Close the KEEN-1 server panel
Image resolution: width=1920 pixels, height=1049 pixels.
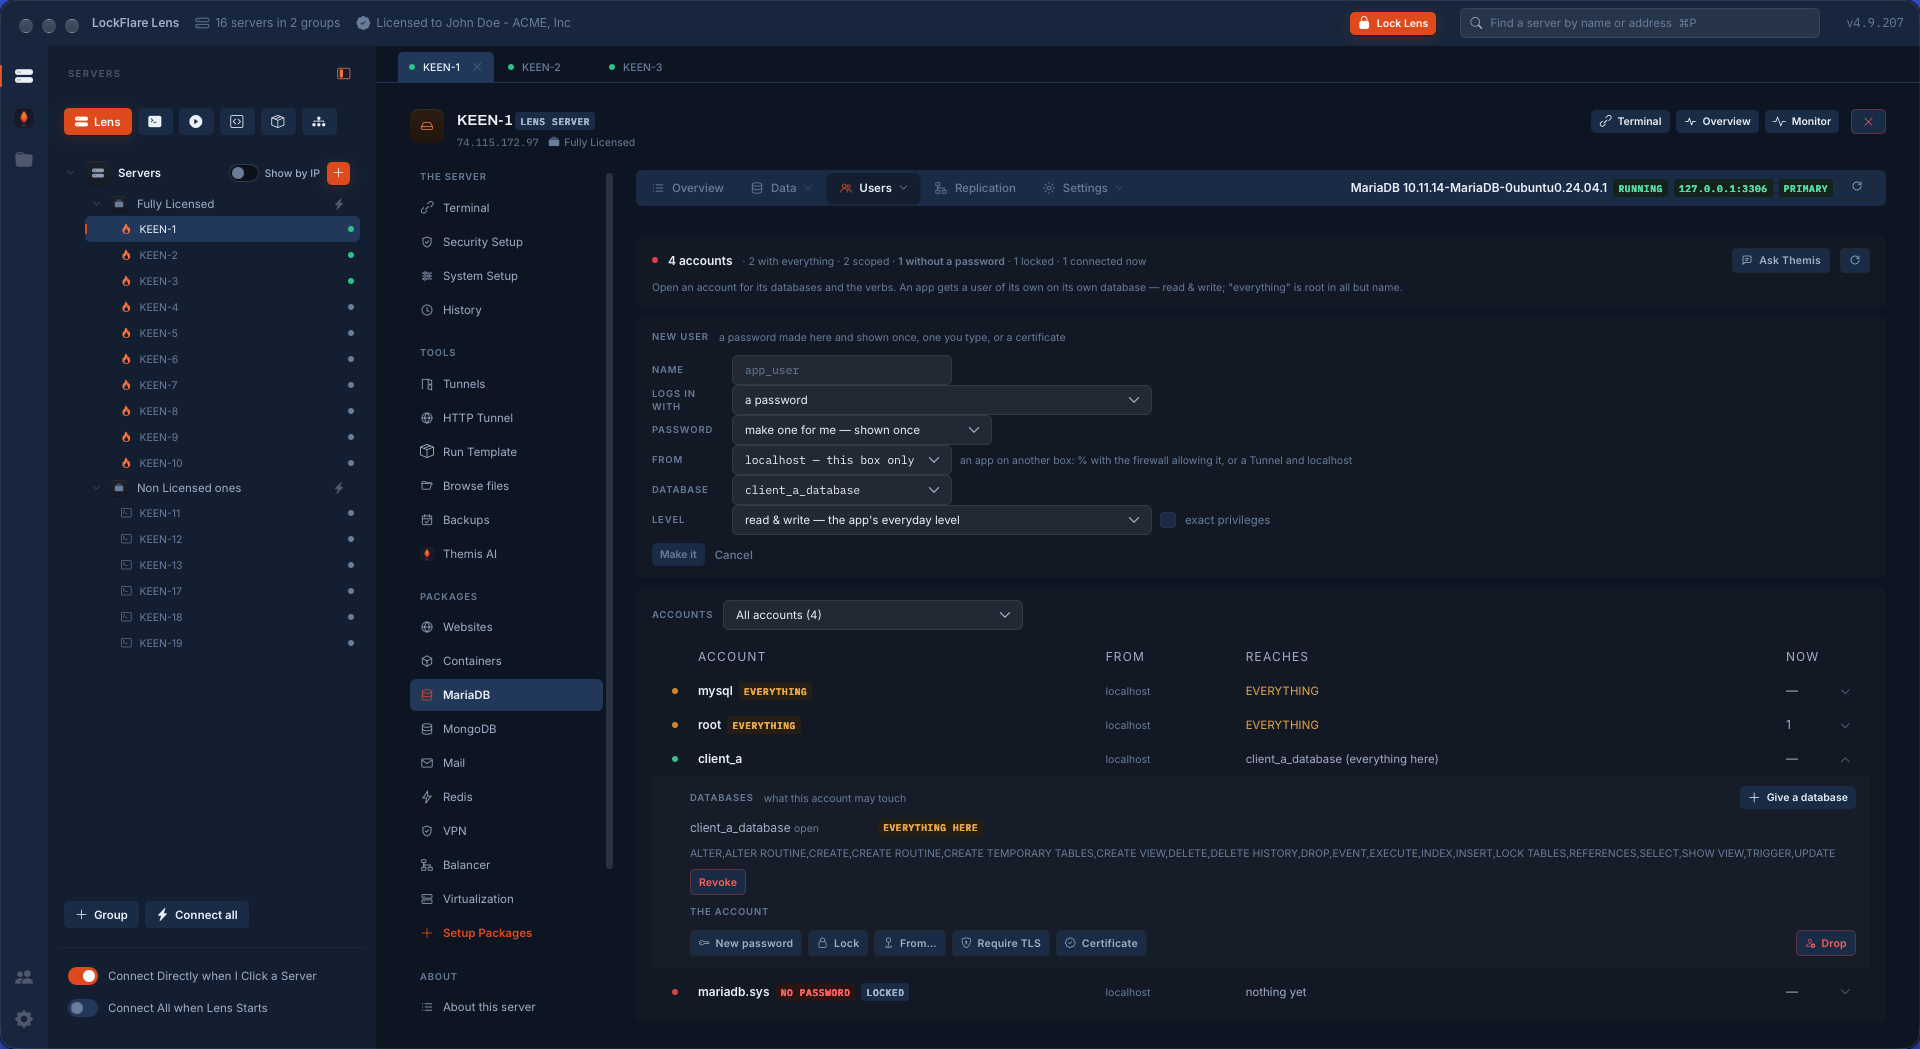(1868, 122)
